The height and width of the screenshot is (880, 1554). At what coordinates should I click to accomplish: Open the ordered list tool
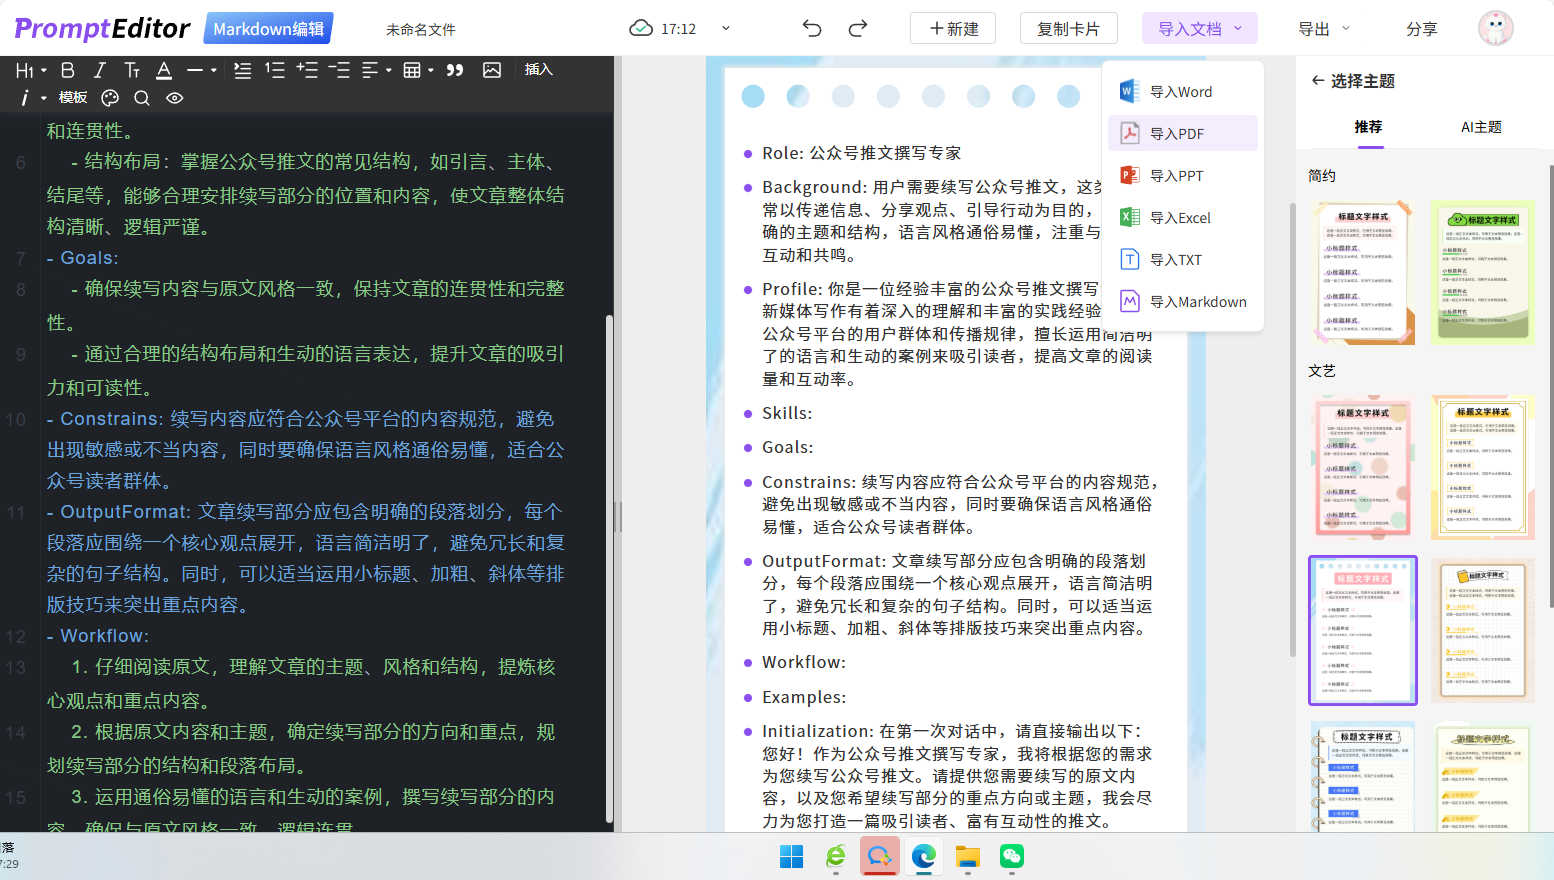pyautogui.click(x=274, y=69)
